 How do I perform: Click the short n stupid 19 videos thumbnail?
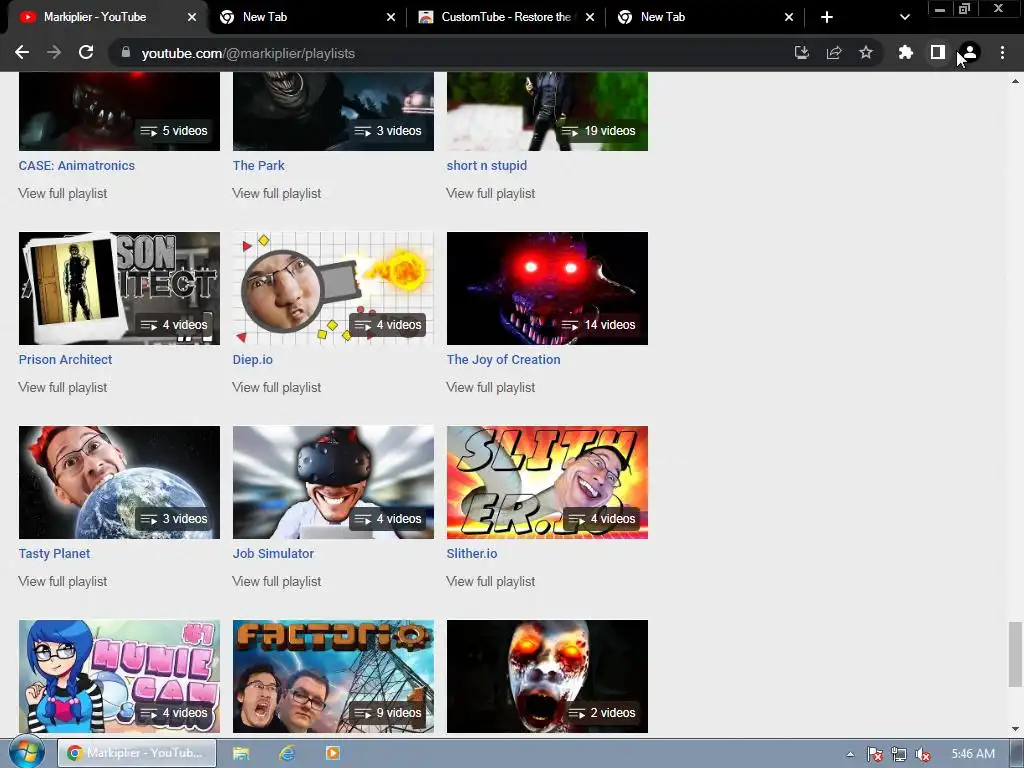click(547, 111)
